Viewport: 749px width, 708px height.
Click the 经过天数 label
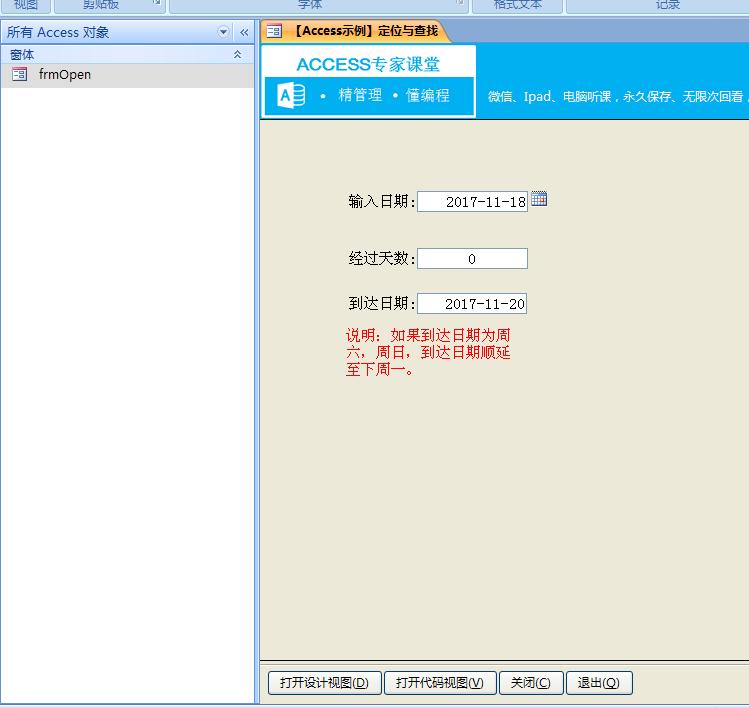pos(381,258)
